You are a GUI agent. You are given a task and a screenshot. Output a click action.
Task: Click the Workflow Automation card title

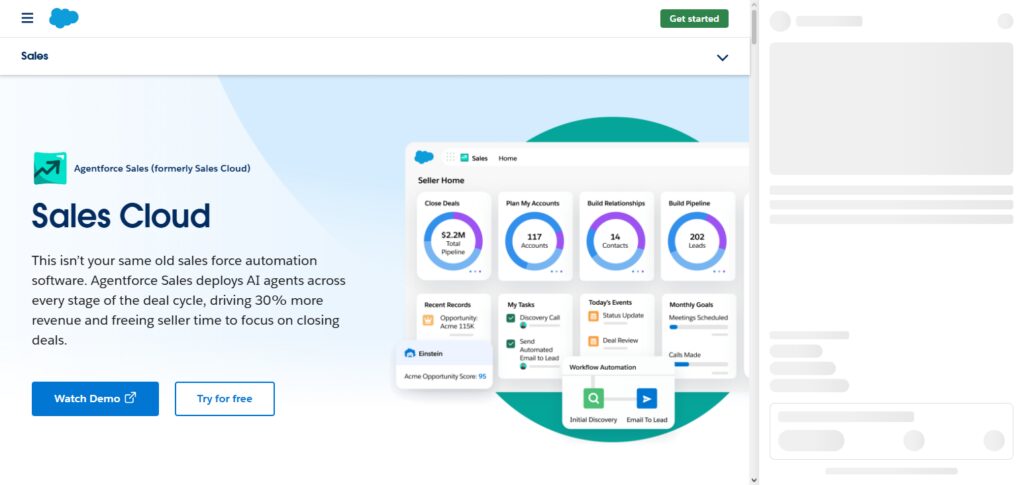click(602, 368)
